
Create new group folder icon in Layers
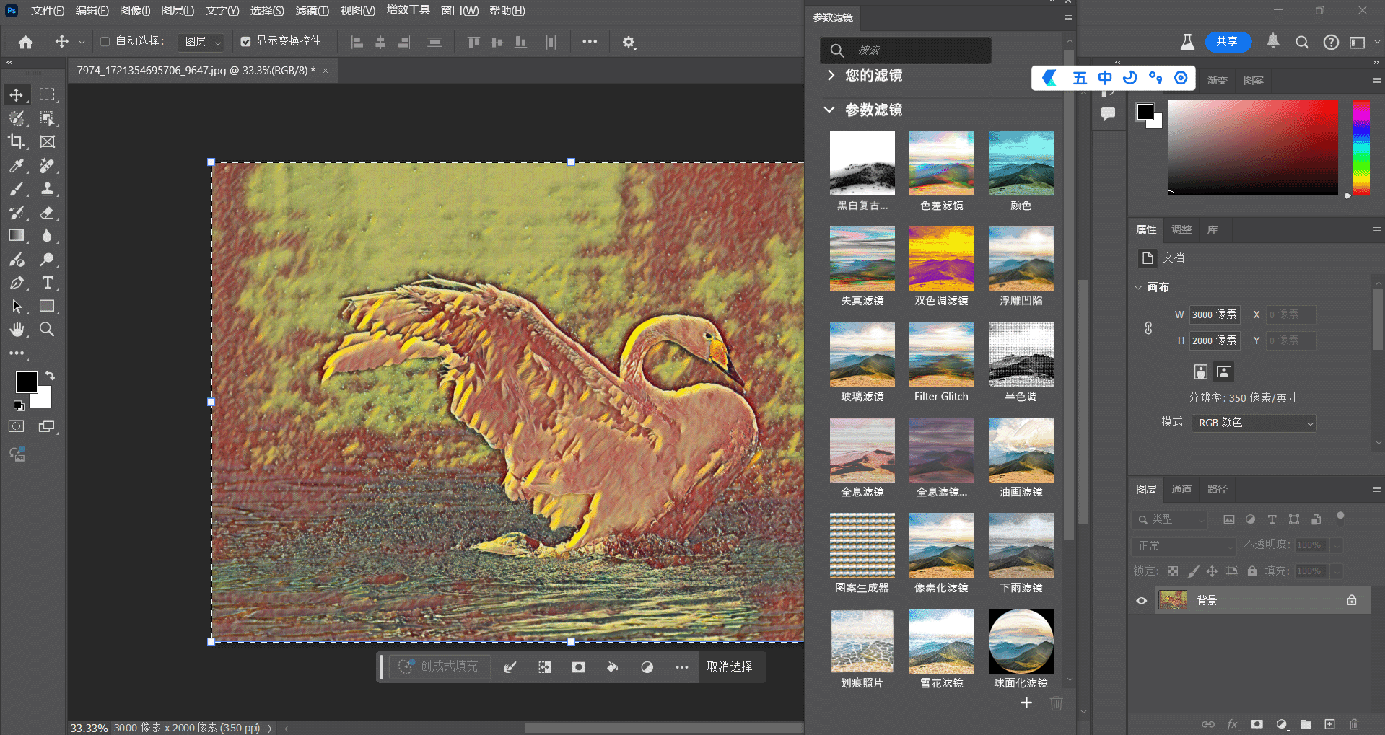1306,724
